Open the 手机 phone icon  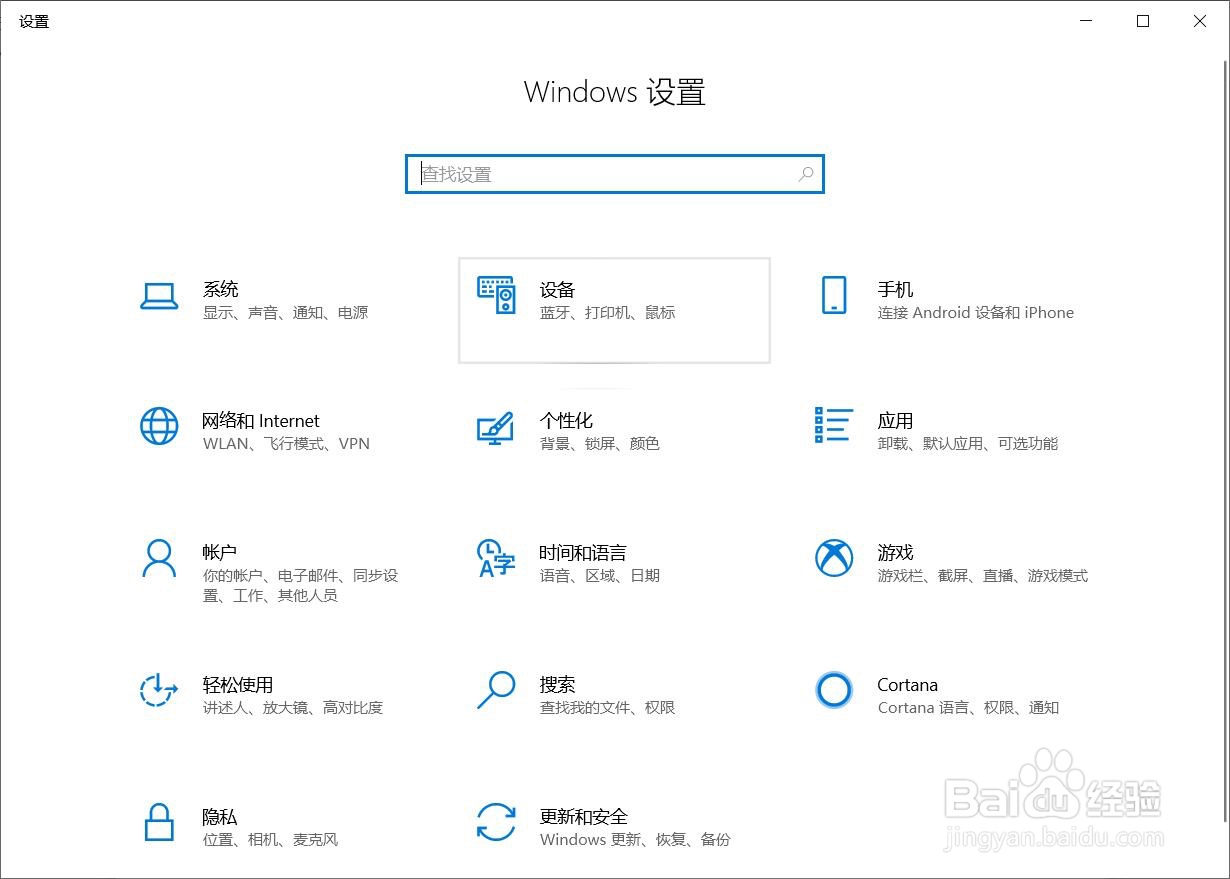pos(834,296)
